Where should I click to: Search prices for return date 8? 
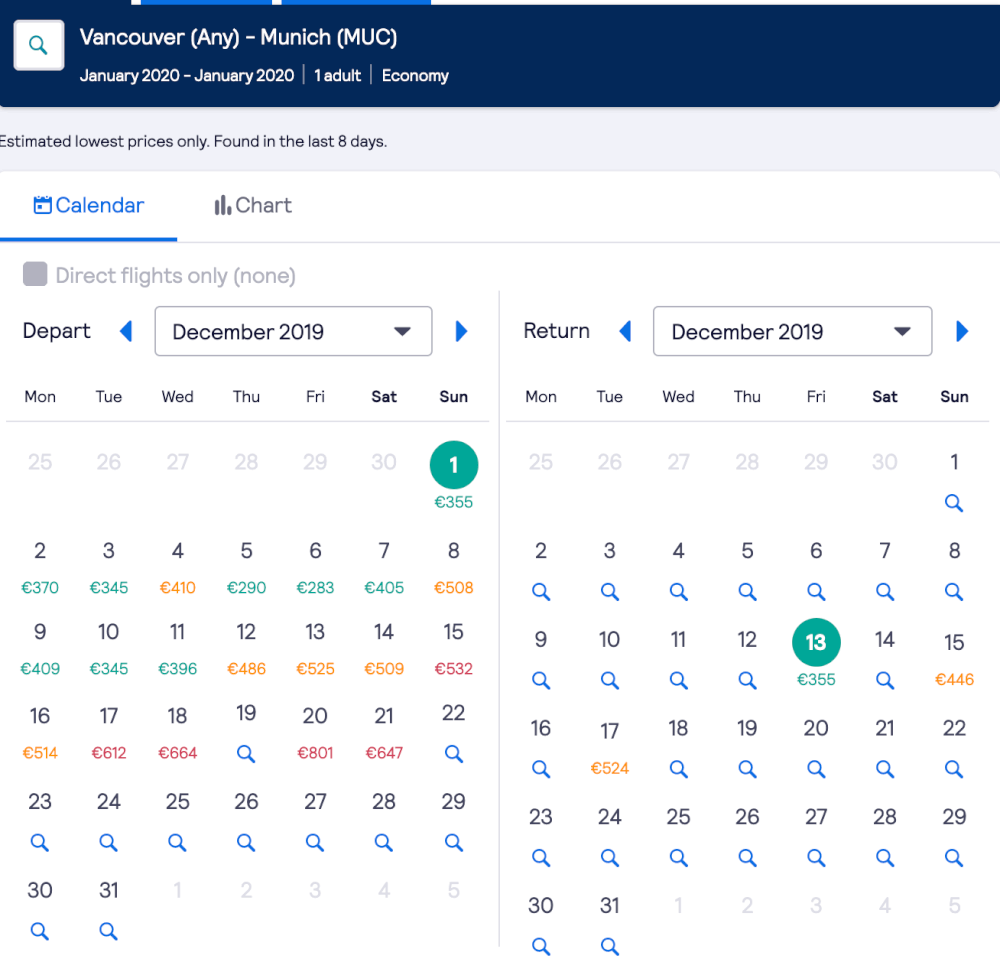(954, 591)
